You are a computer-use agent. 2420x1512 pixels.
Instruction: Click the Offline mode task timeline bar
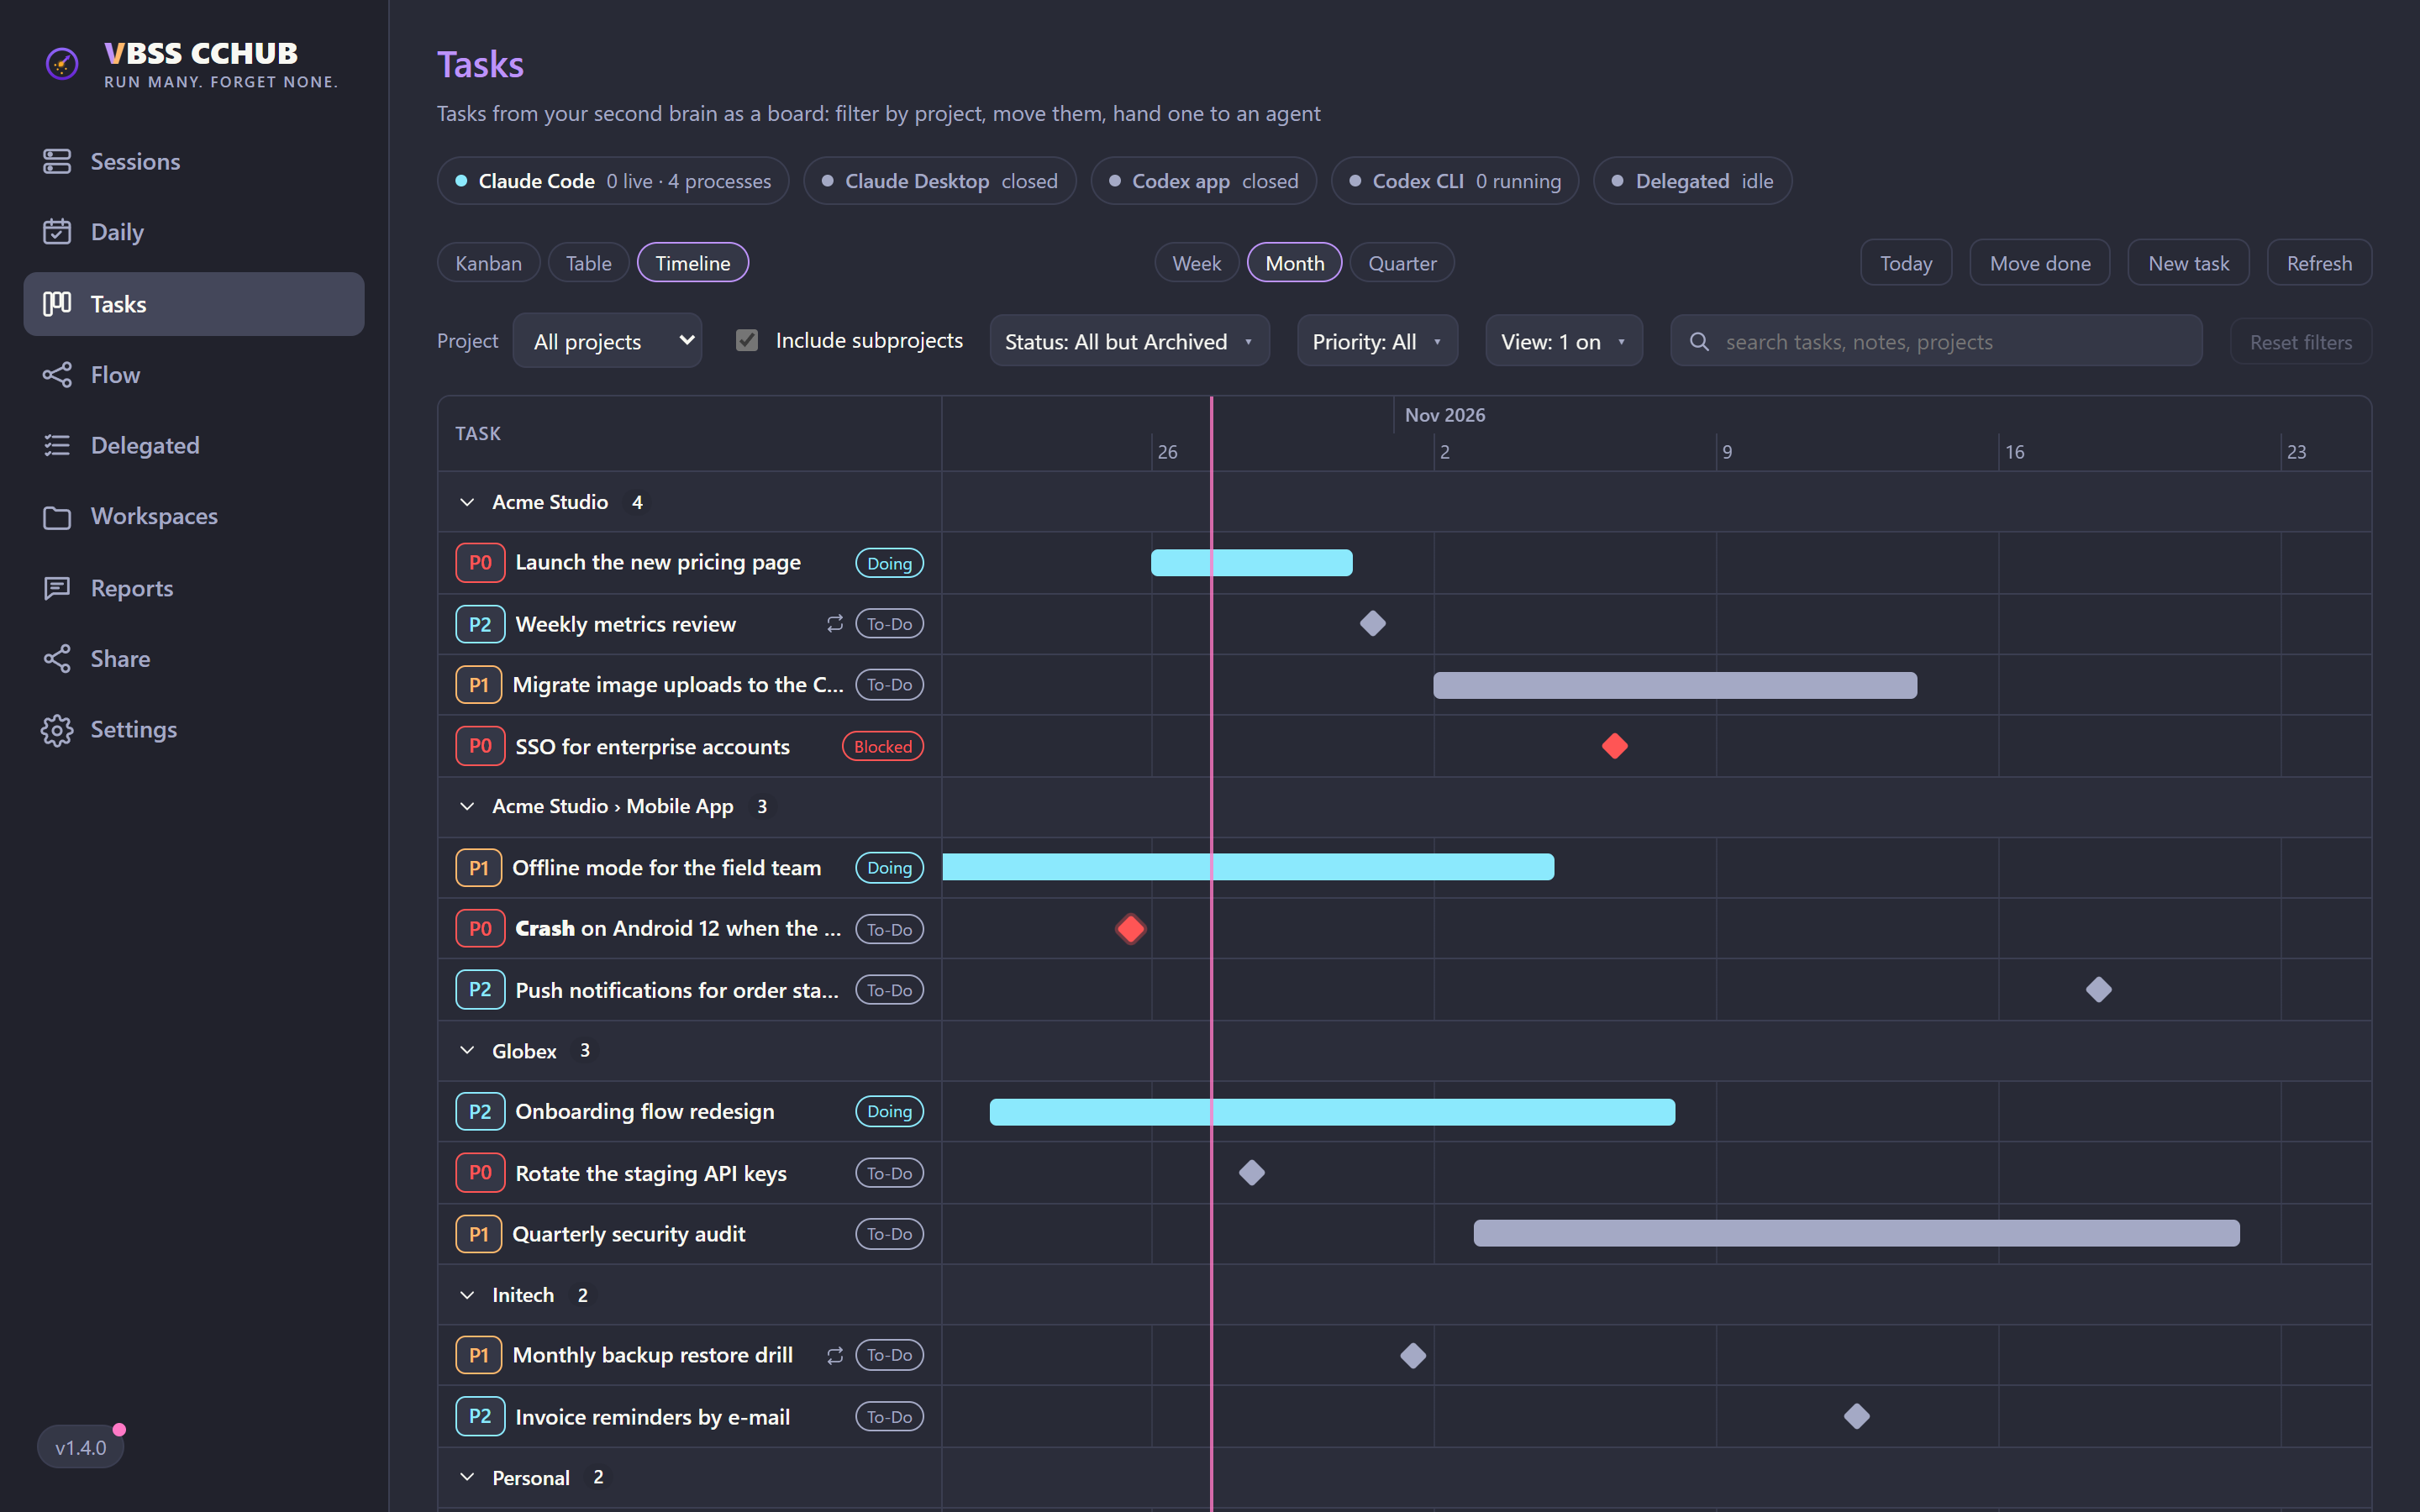tap(1248, 867)
